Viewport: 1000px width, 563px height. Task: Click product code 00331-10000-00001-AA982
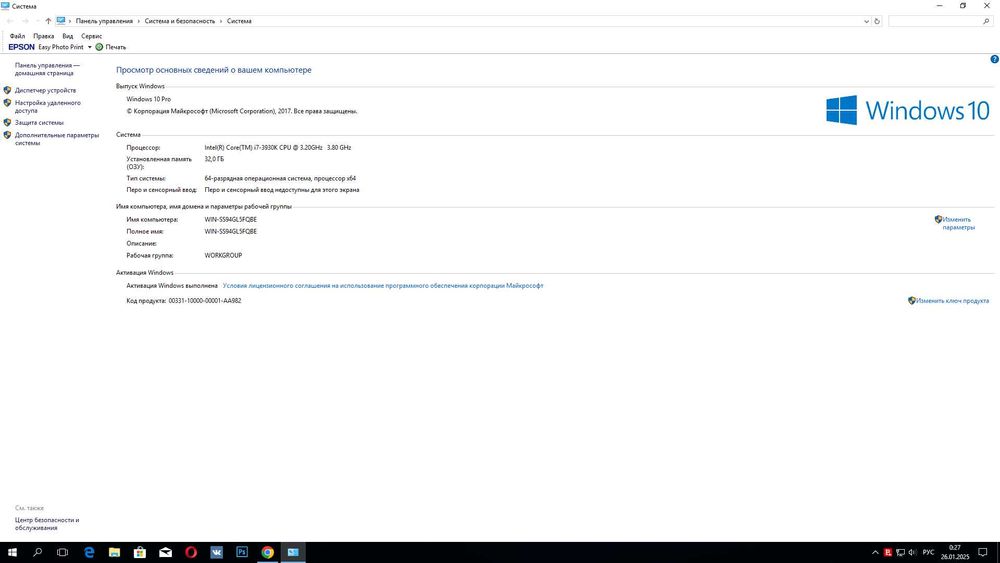coord(205,300)
